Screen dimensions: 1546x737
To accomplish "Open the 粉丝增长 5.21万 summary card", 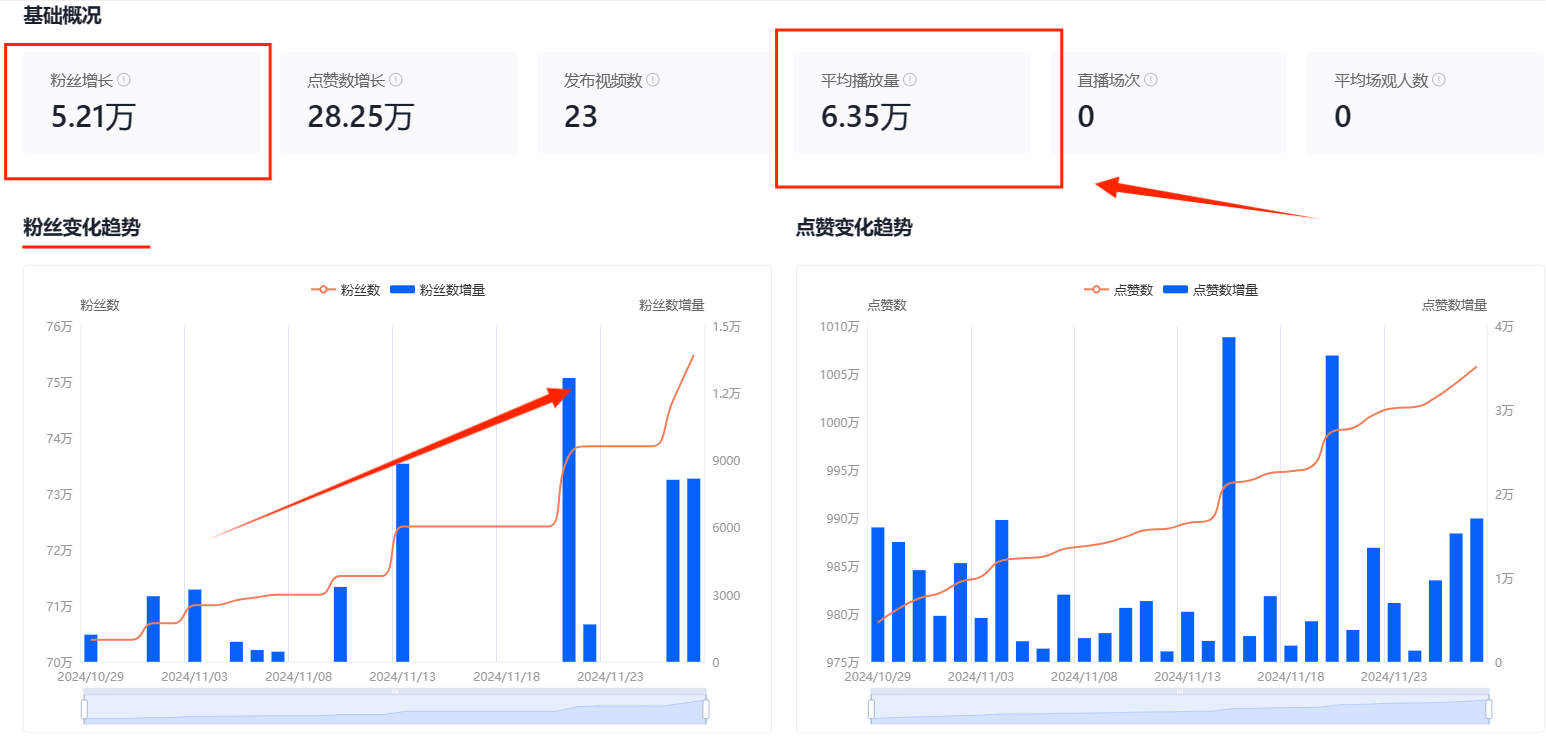I will click(x=138, y=103).
